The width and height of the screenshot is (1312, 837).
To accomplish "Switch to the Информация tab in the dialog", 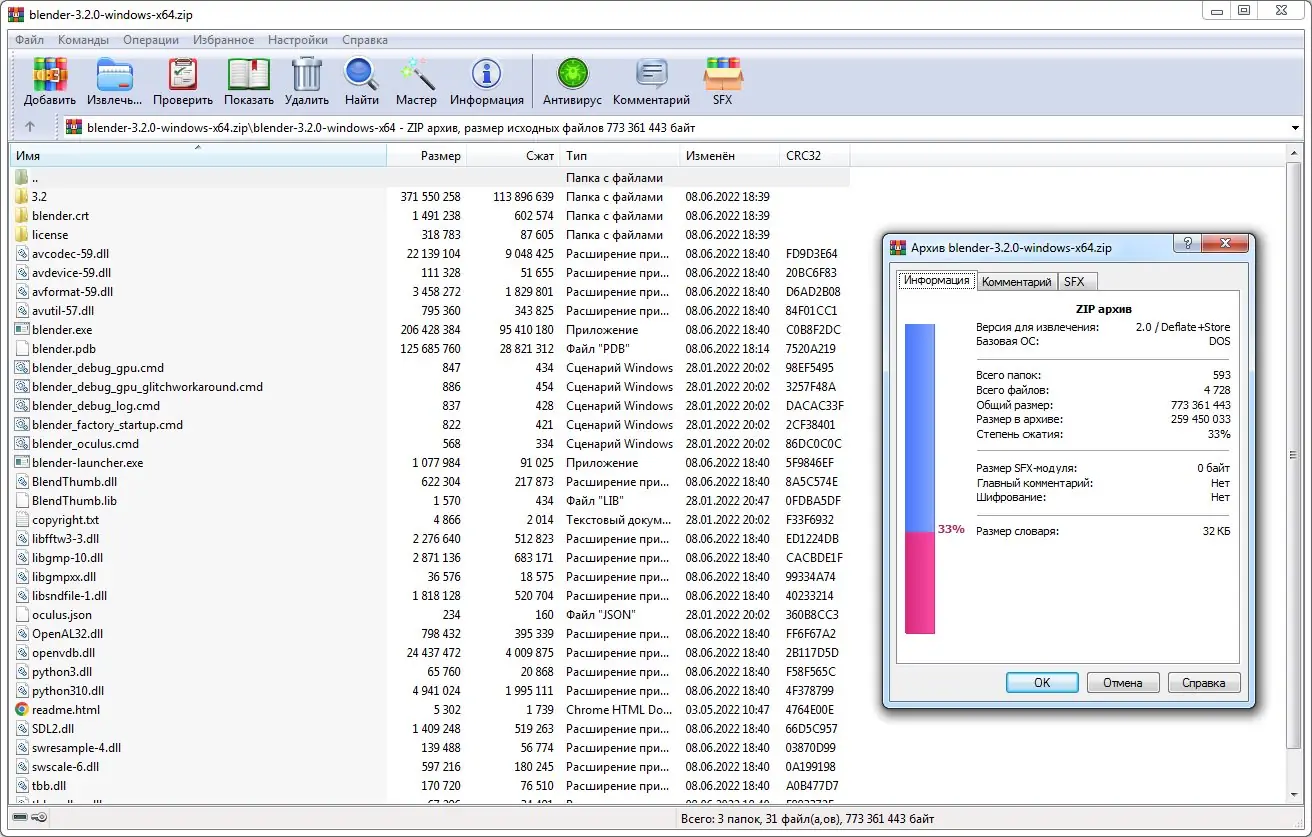I will (x=936, y=280).
